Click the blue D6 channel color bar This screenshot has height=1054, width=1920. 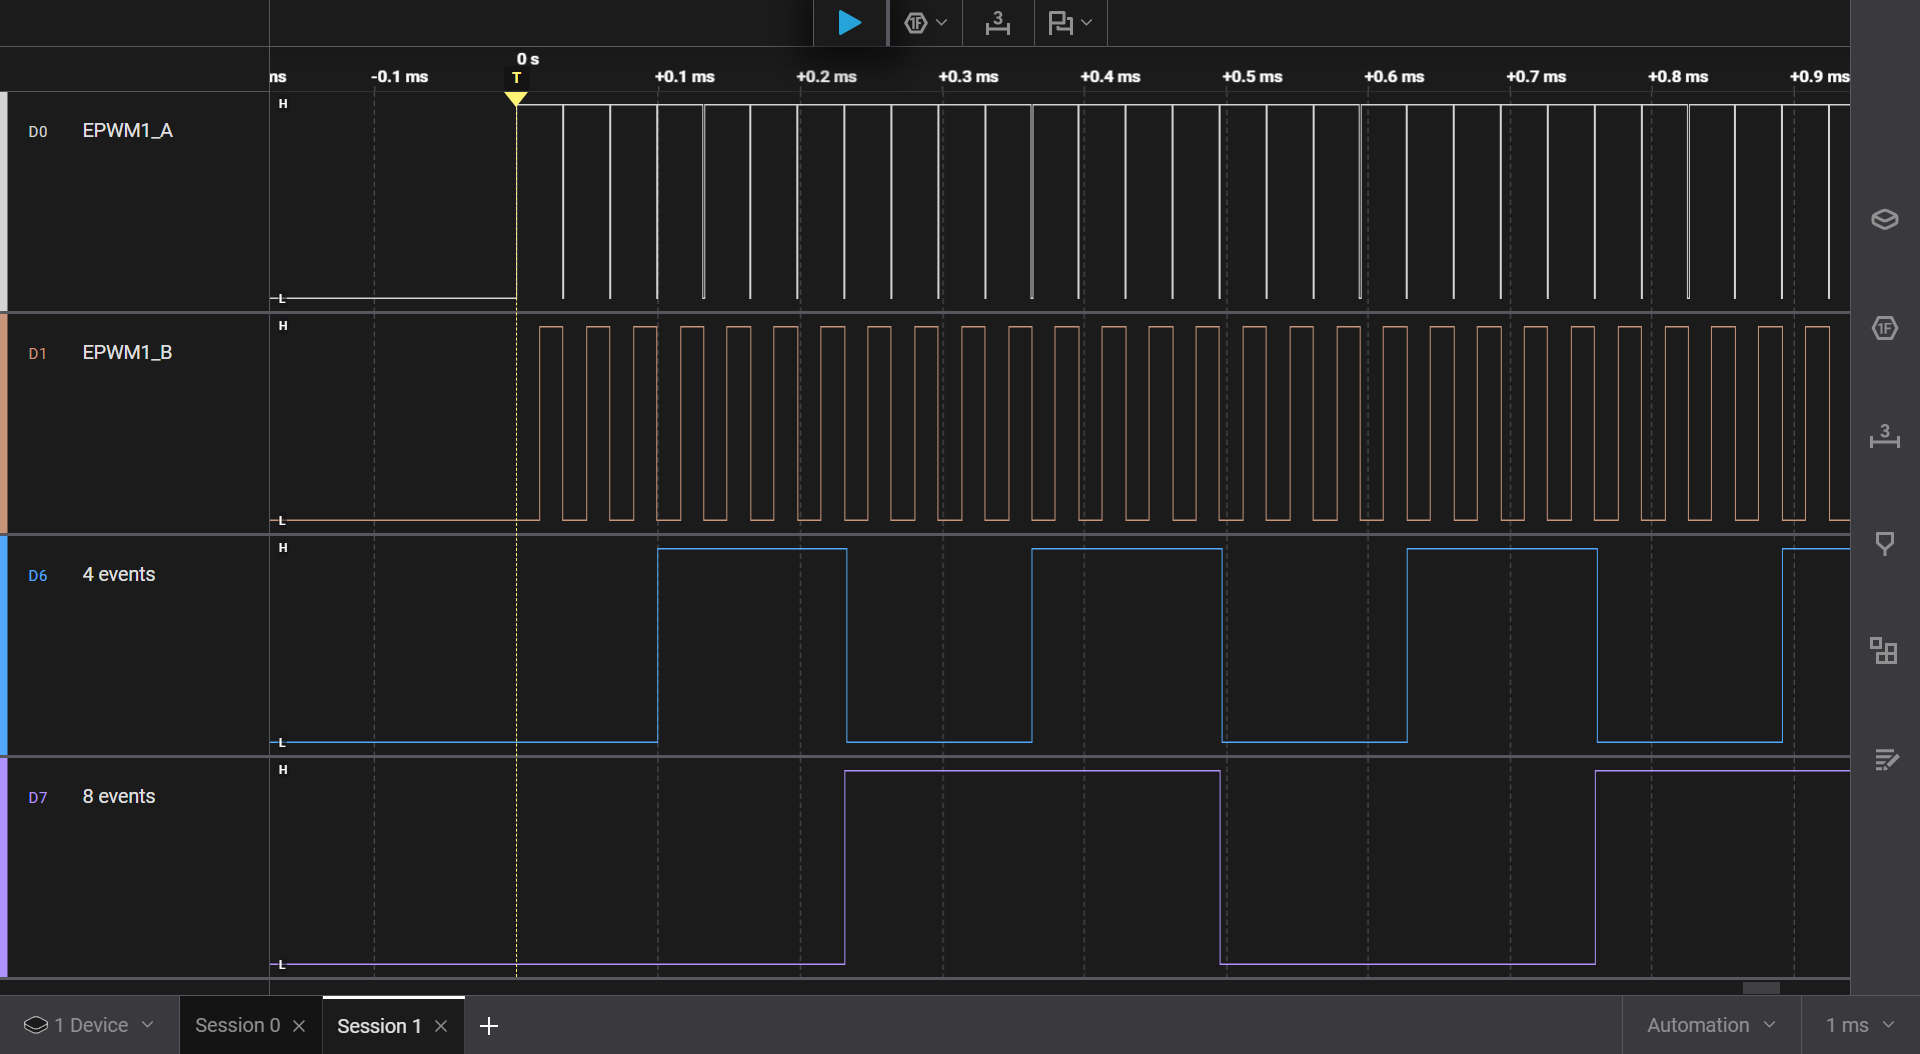click(4, 646)
